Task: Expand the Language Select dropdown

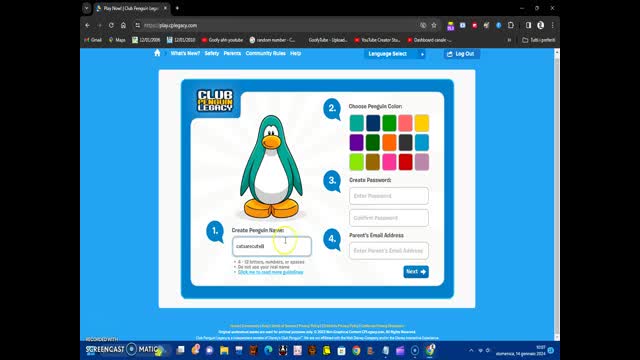Action: tap(395, 54)
